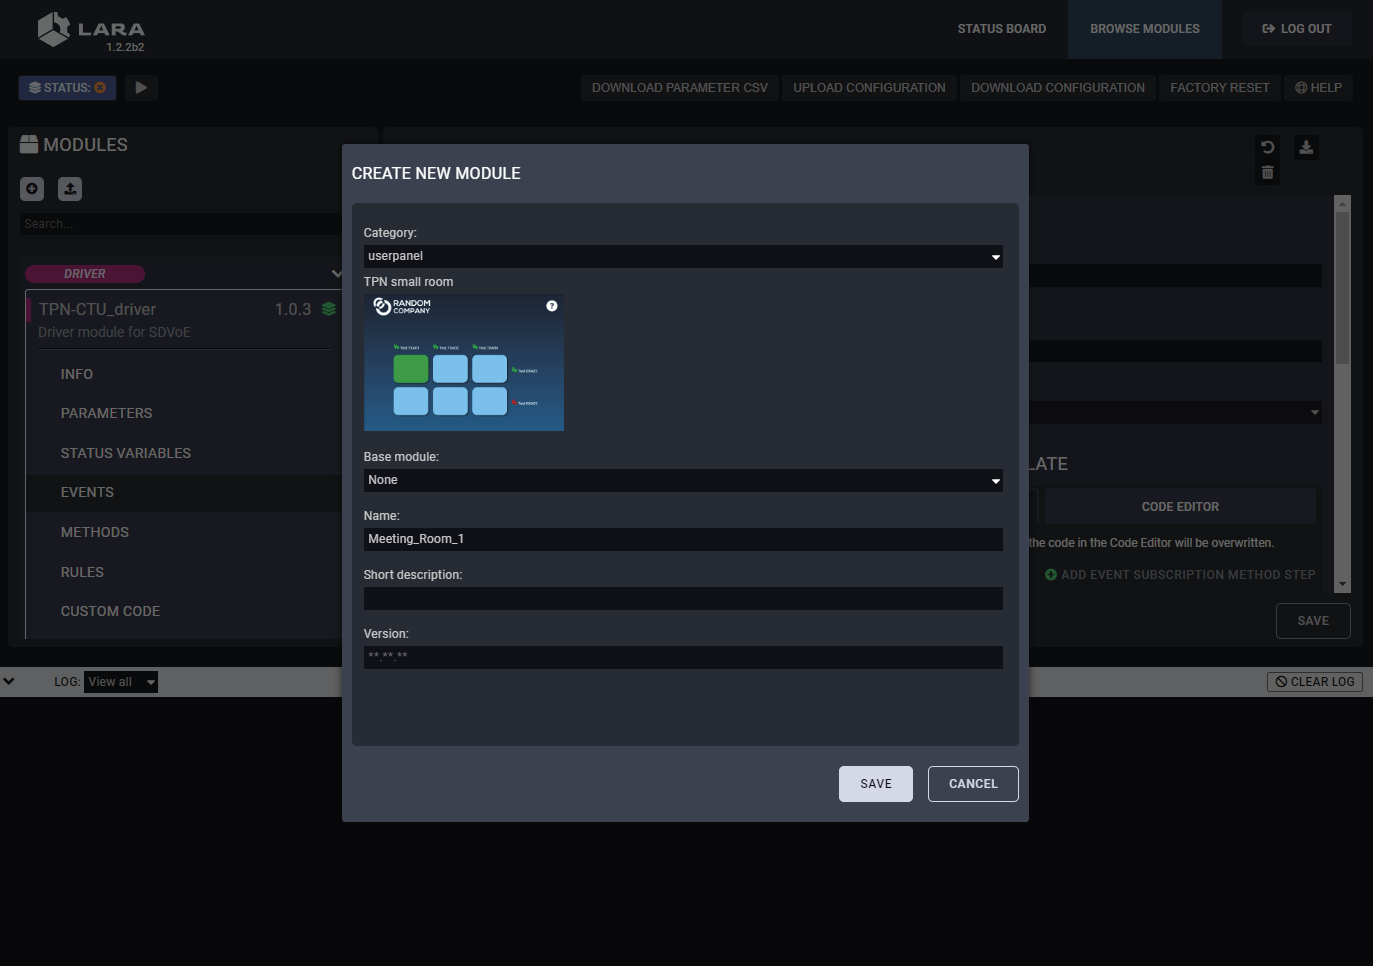The height and width of the screenshot is (966, 1373).
Task: Collapse the log panel chevron
Action: pyautogui.click(x=9, y=681)
